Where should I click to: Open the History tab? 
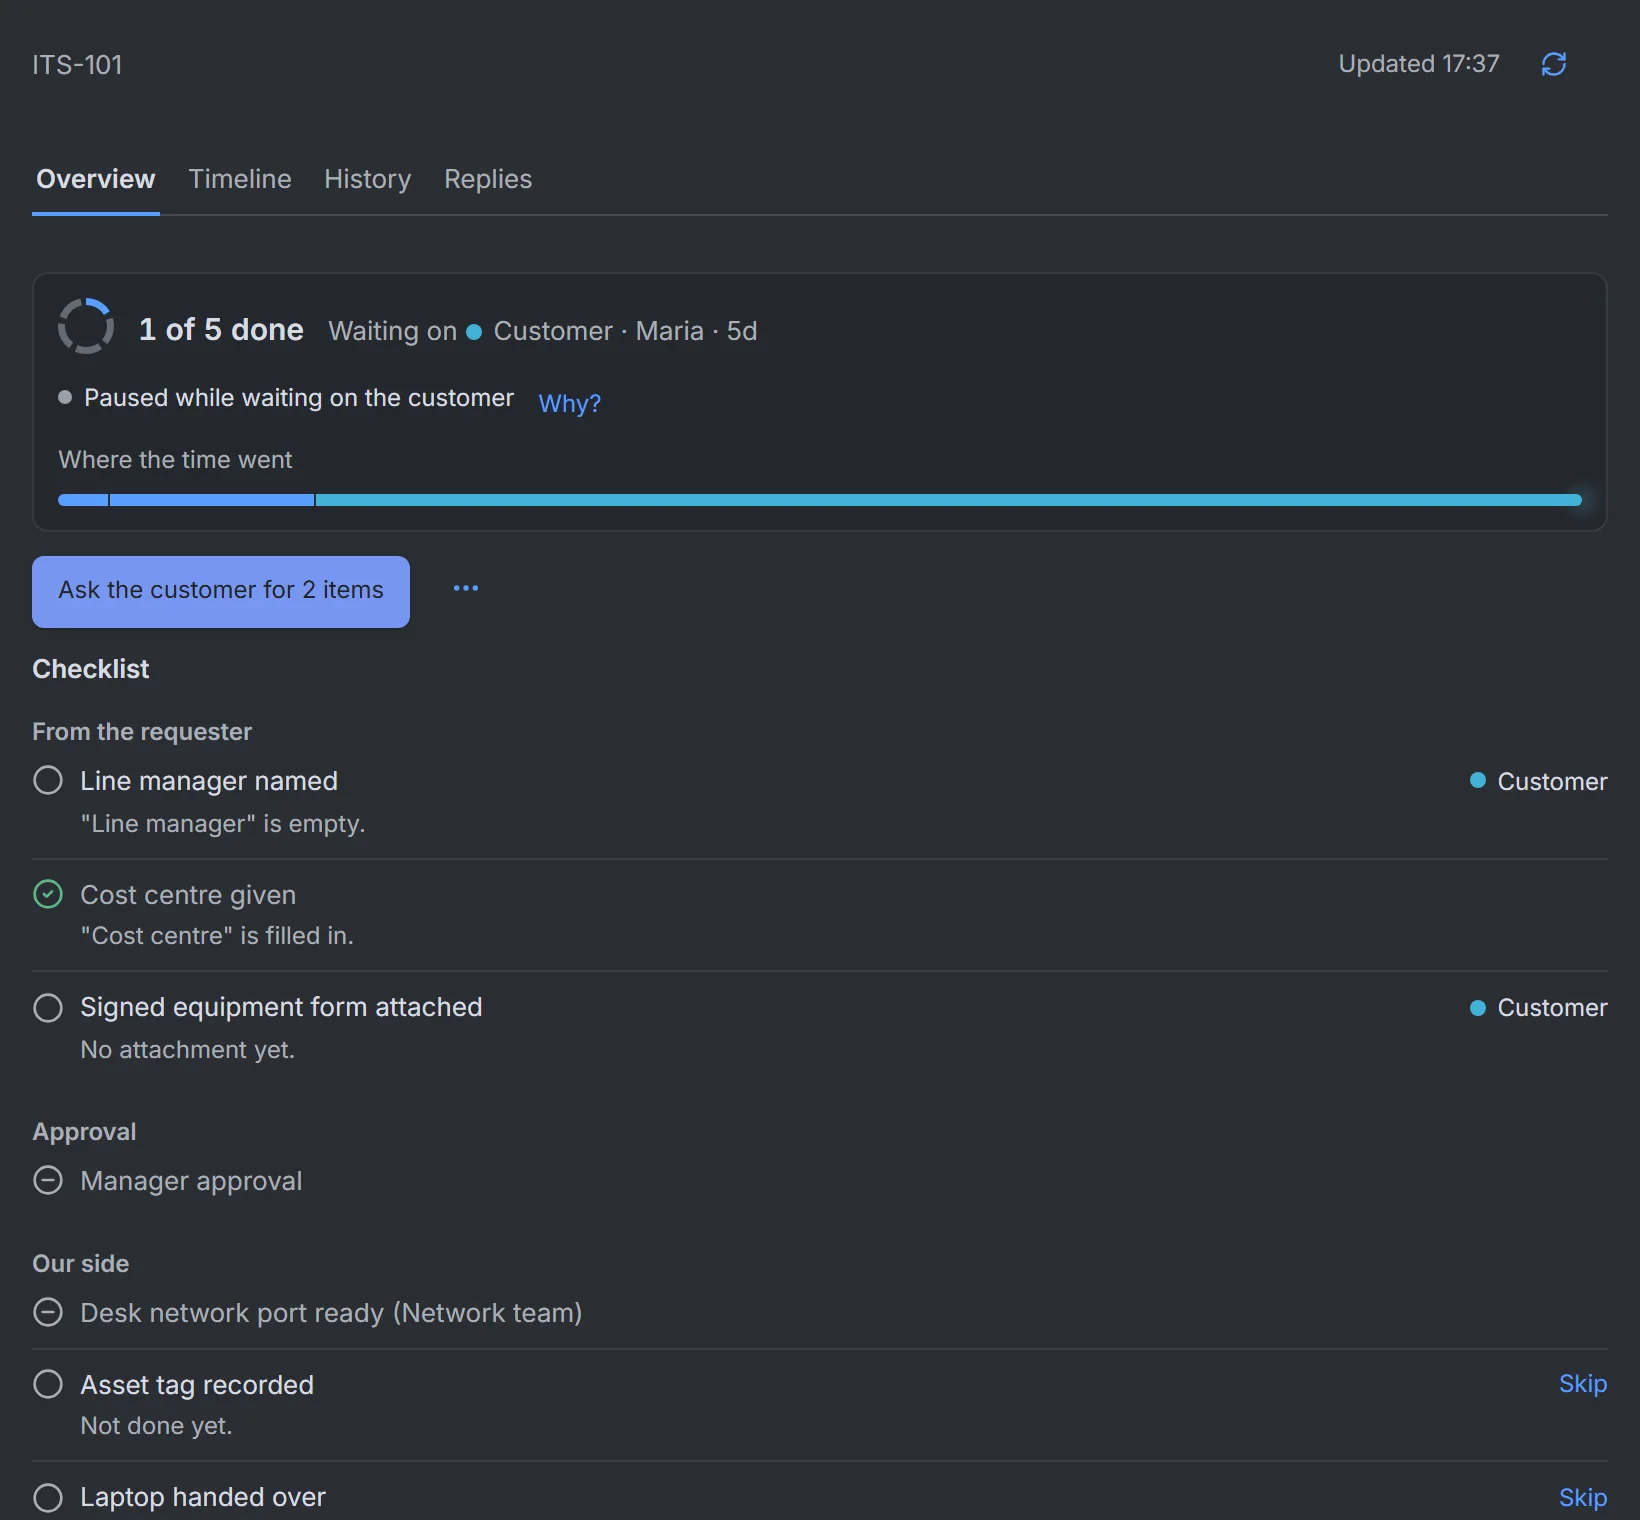[368, 179]
